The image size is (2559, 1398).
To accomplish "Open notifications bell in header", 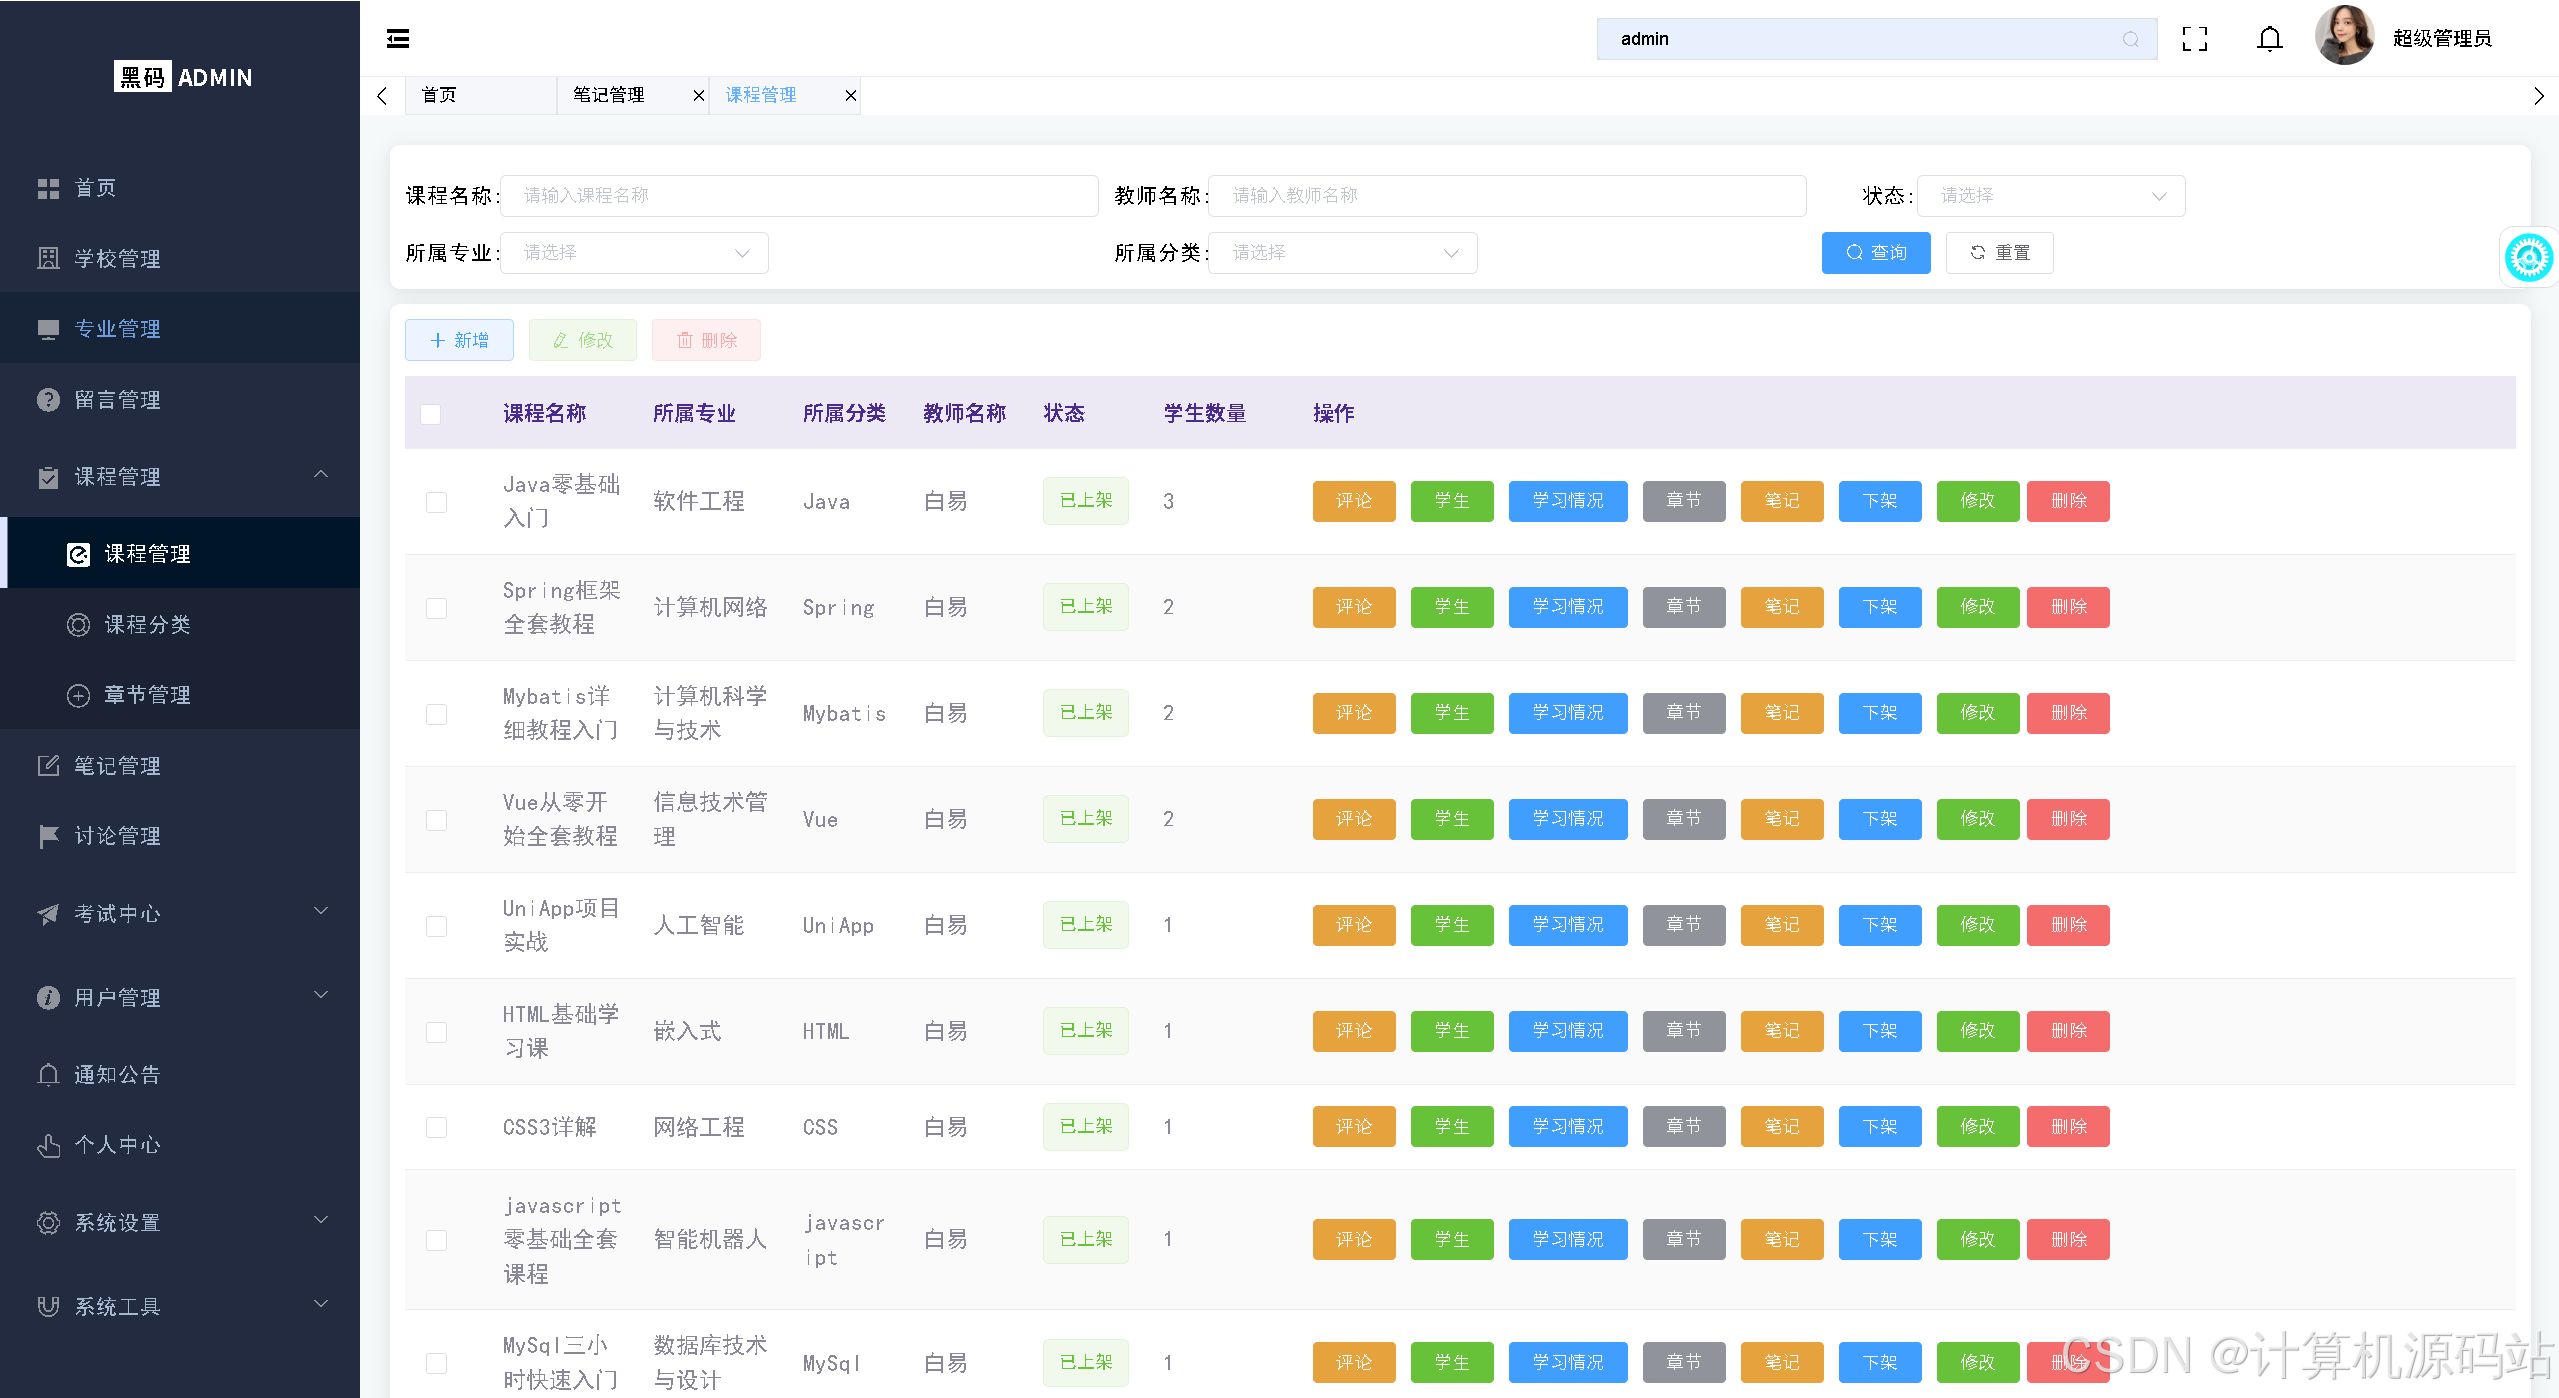I will coord(2270,39).
